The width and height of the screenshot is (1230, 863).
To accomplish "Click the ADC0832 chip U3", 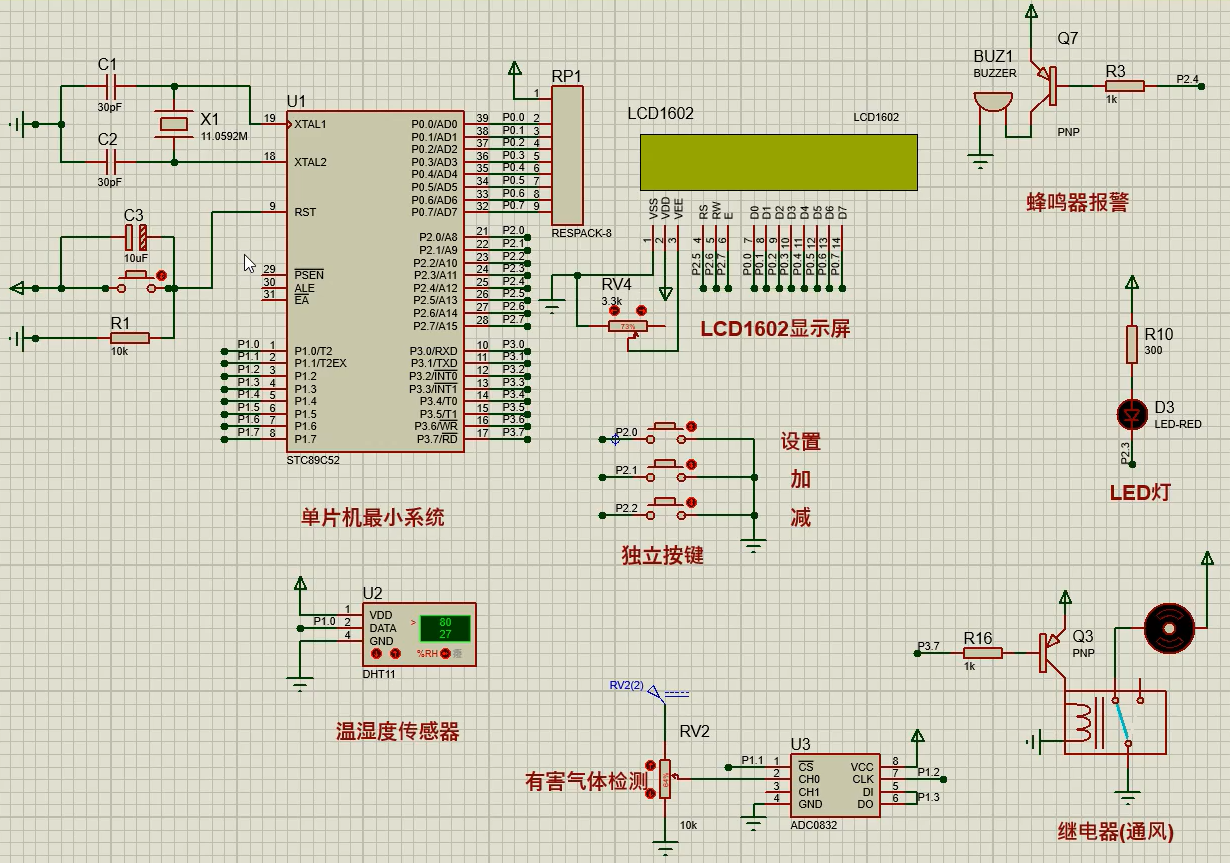I will click(x=836, y=785).
